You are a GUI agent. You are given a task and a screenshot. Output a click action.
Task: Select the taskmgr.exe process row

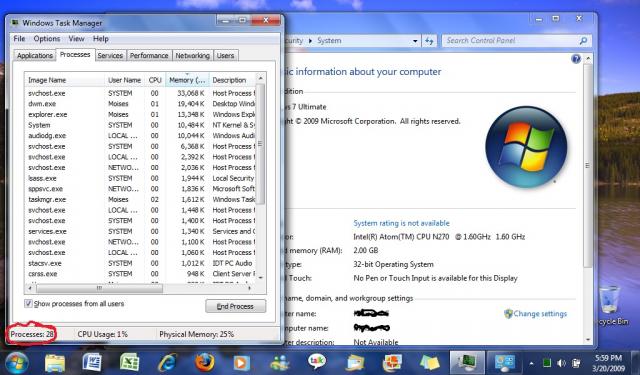pos(140,200)
